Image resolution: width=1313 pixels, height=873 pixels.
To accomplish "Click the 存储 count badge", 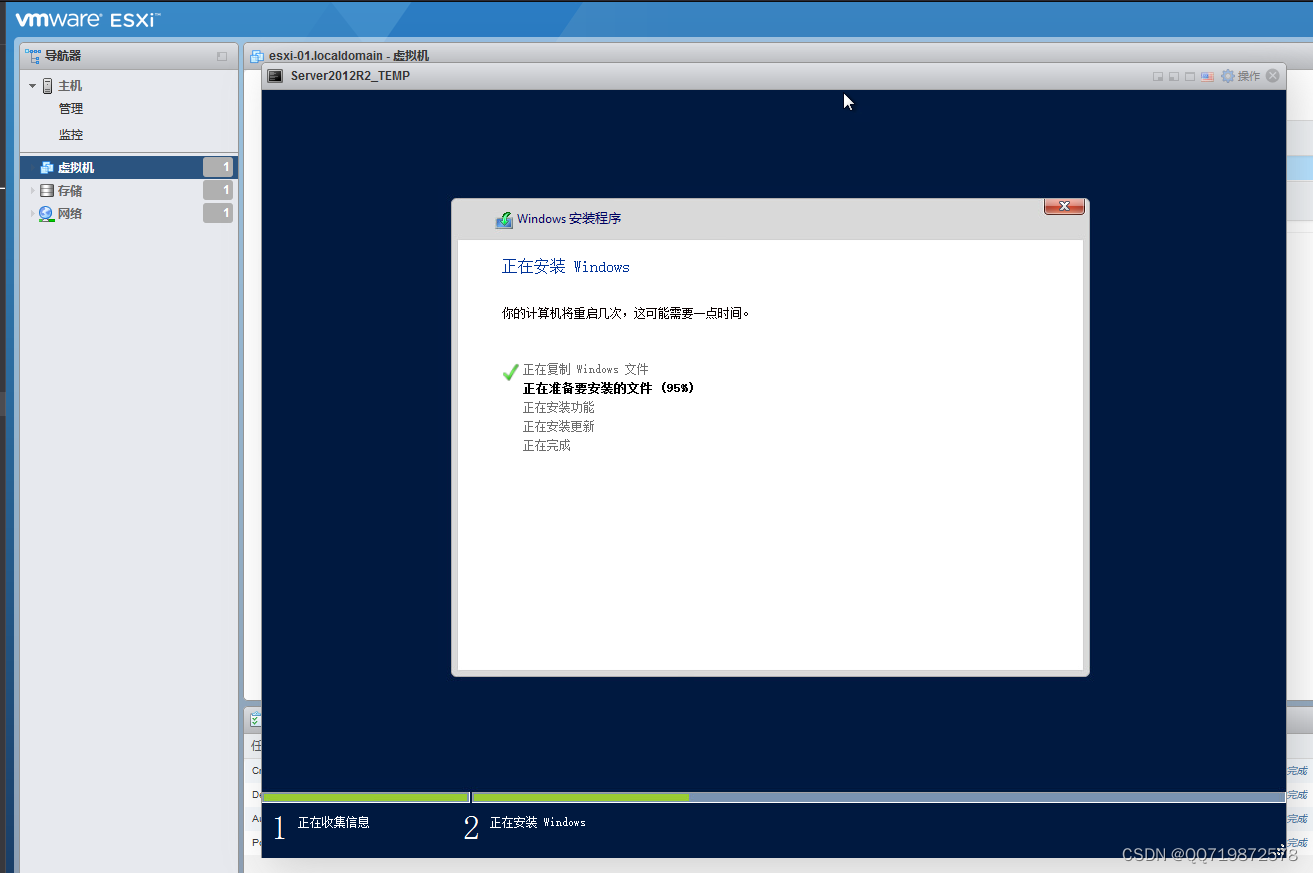I will (218, 190).
